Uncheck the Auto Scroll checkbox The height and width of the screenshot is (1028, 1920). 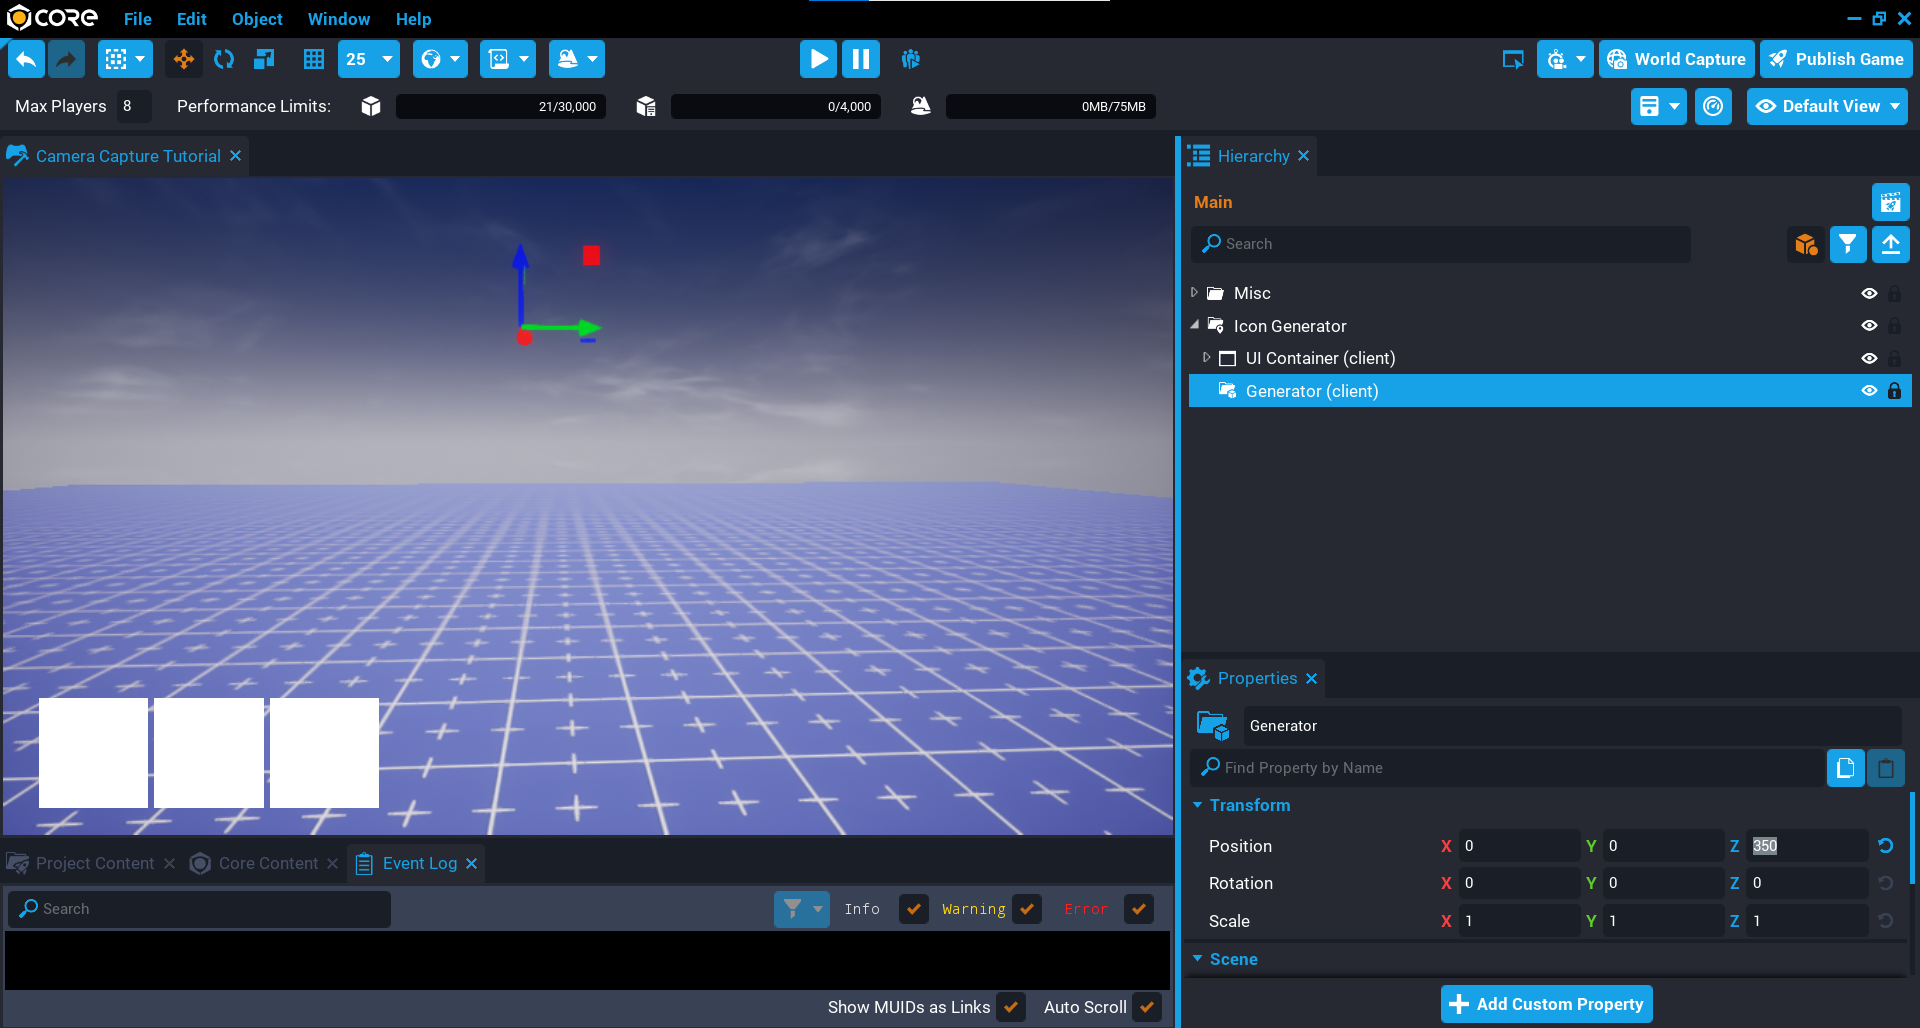[1147, 1007]
